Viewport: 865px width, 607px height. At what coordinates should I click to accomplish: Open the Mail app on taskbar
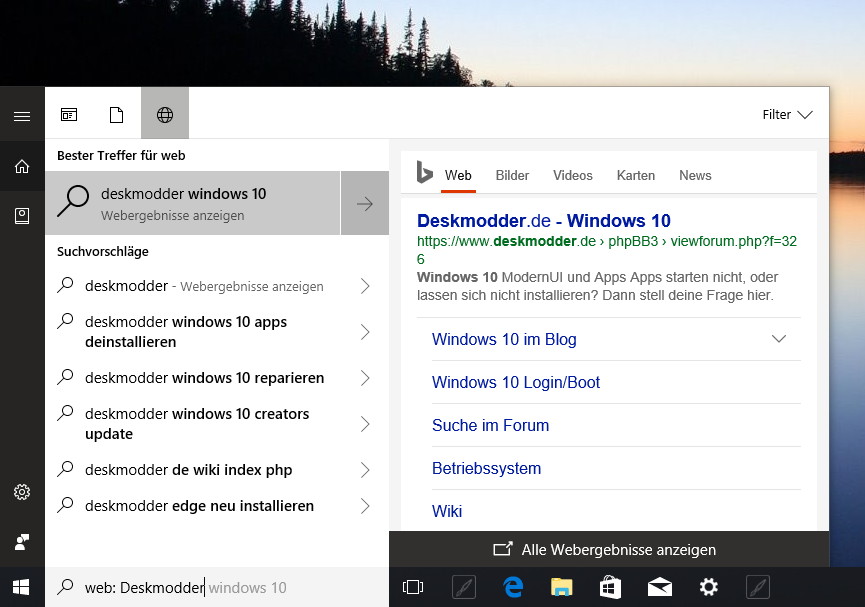click(x=660, y=587)
